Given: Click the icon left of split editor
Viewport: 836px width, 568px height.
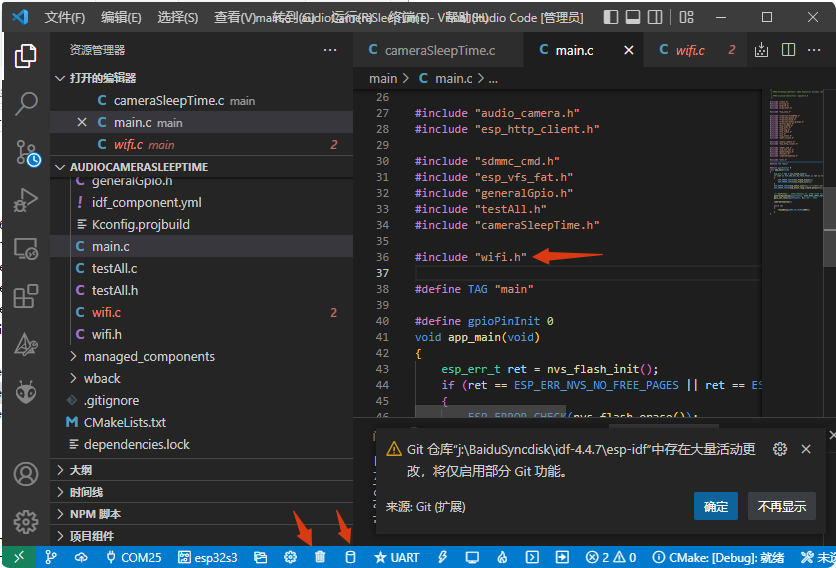Looking at the screenshot, I should [x=761, y=50].
